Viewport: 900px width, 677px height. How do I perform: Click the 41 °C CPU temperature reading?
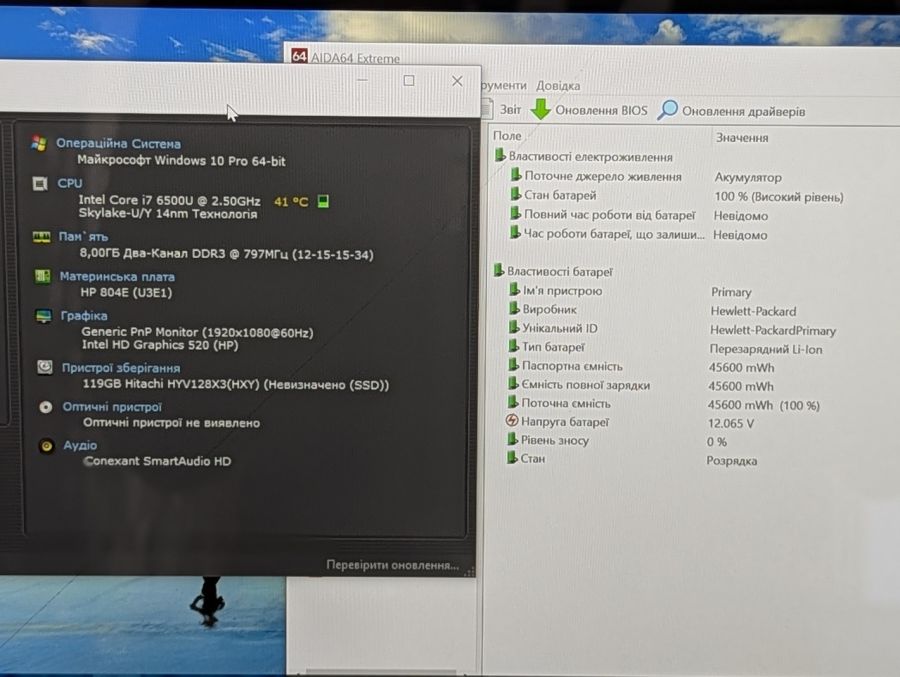291,202
